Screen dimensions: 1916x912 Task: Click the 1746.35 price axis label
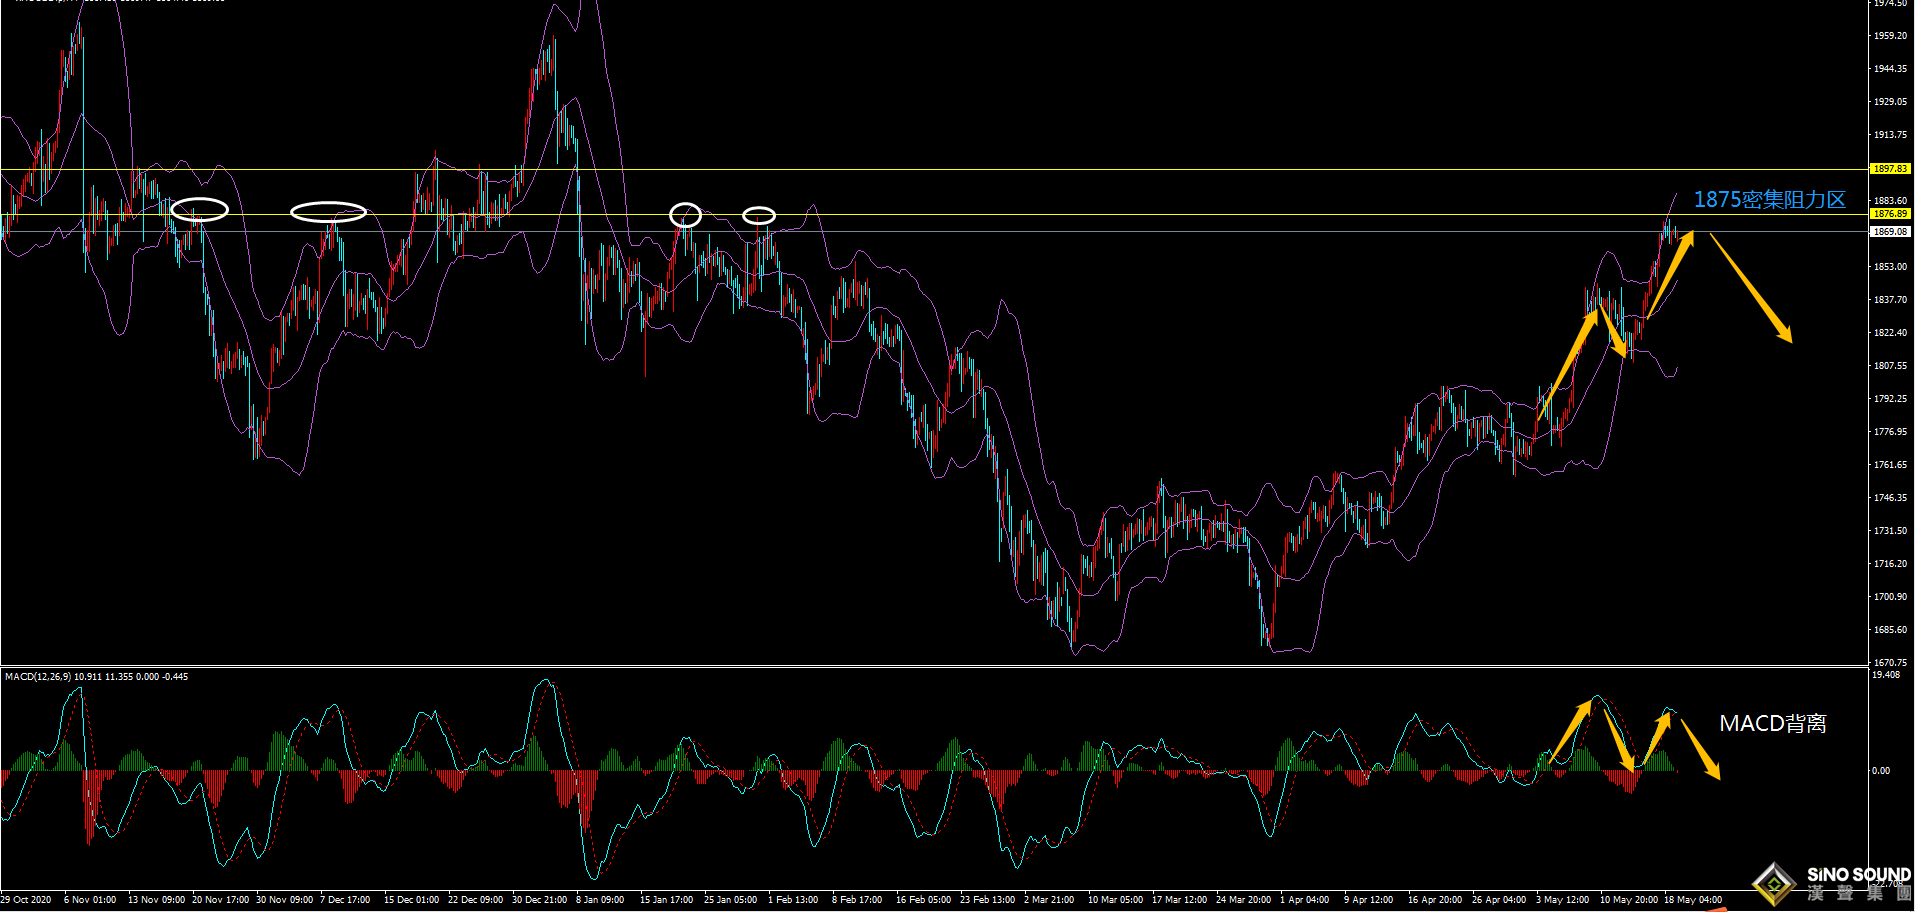click(1890, 498)
